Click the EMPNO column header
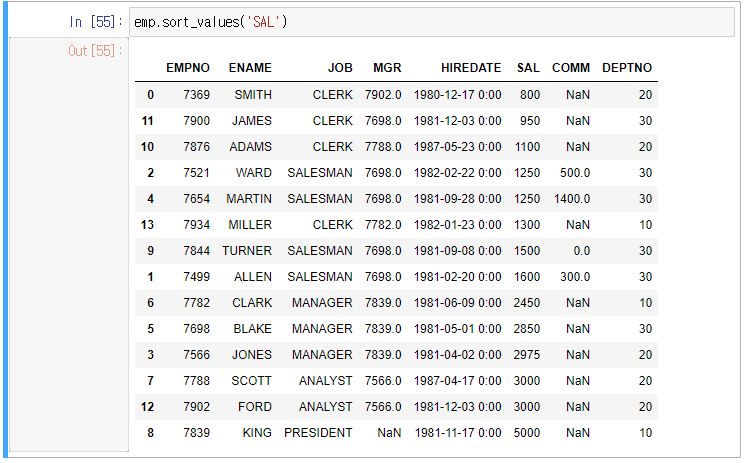745x463 pixels. [188, 68]
